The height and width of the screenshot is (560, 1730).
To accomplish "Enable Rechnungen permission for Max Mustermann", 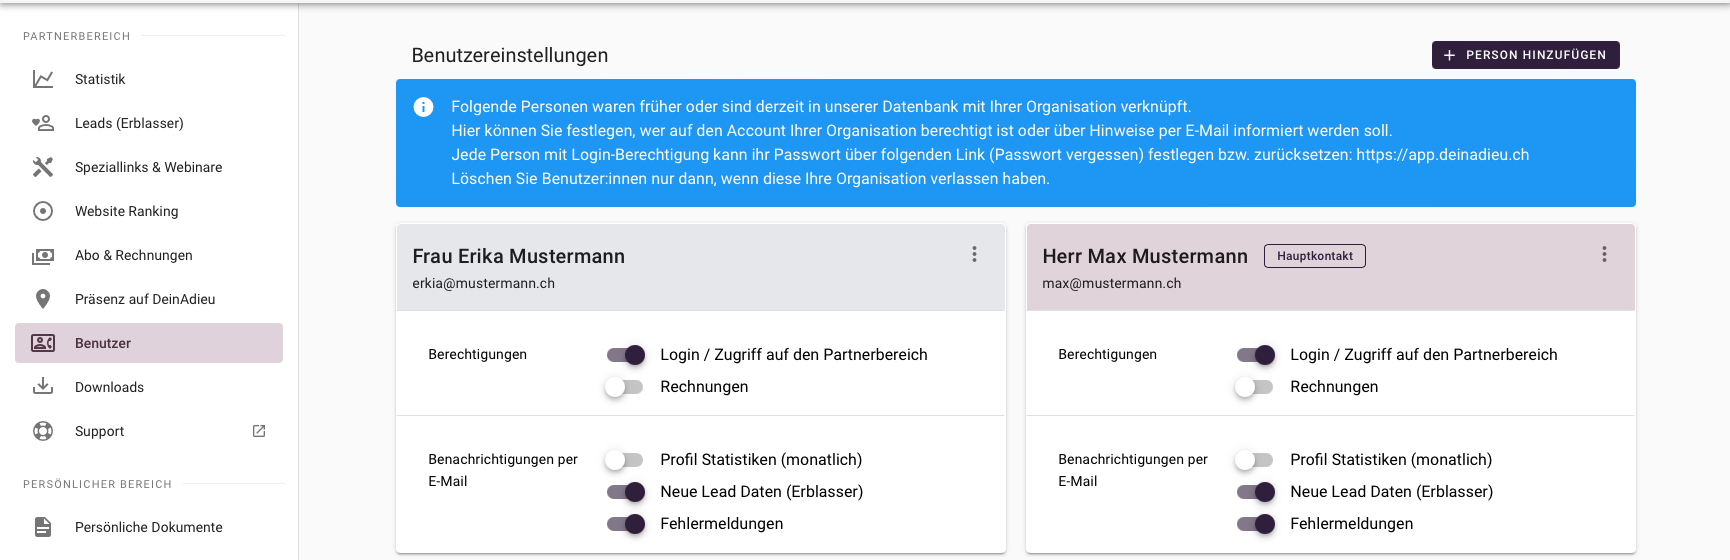I will click(x=1254, y=387).
